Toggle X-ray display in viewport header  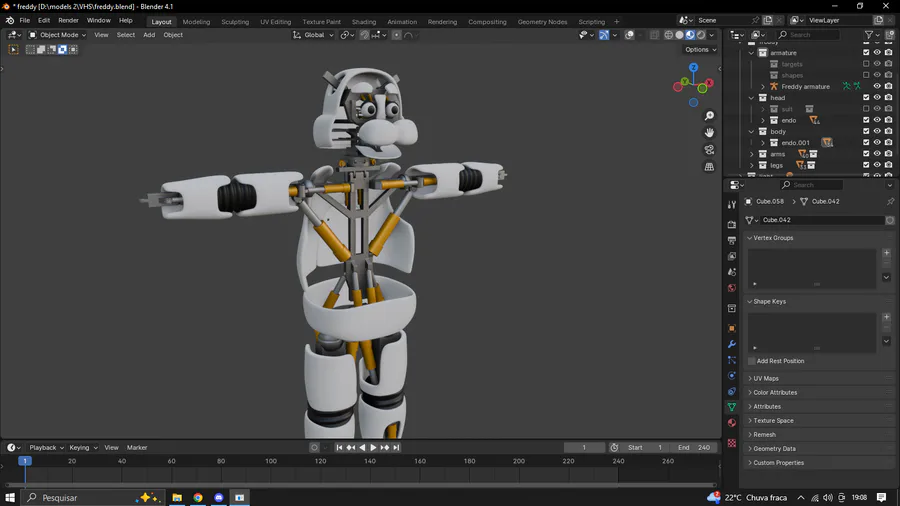coord(654,35)
